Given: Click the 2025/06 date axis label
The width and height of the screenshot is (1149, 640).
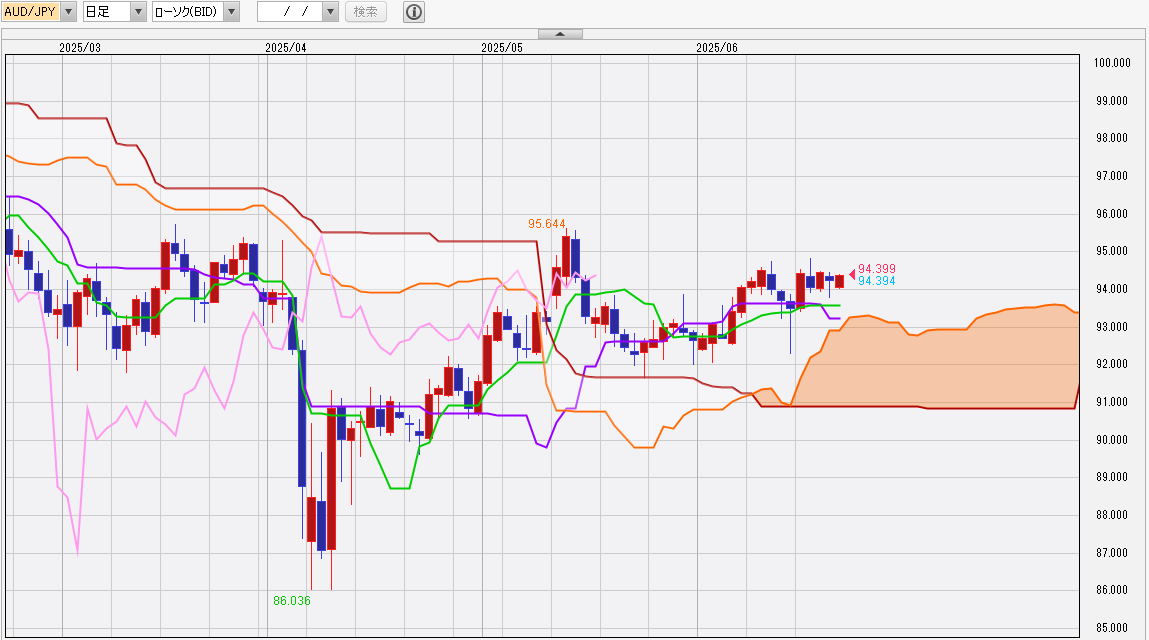Looking at the screenshot, I should point(717,48).
